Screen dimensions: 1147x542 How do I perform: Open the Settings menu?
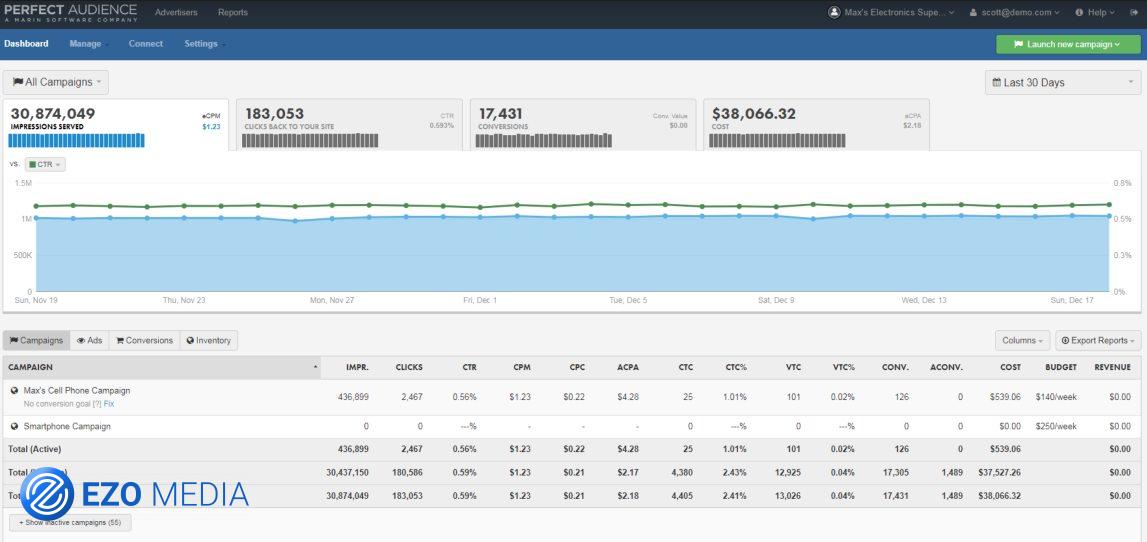(204, 44)
